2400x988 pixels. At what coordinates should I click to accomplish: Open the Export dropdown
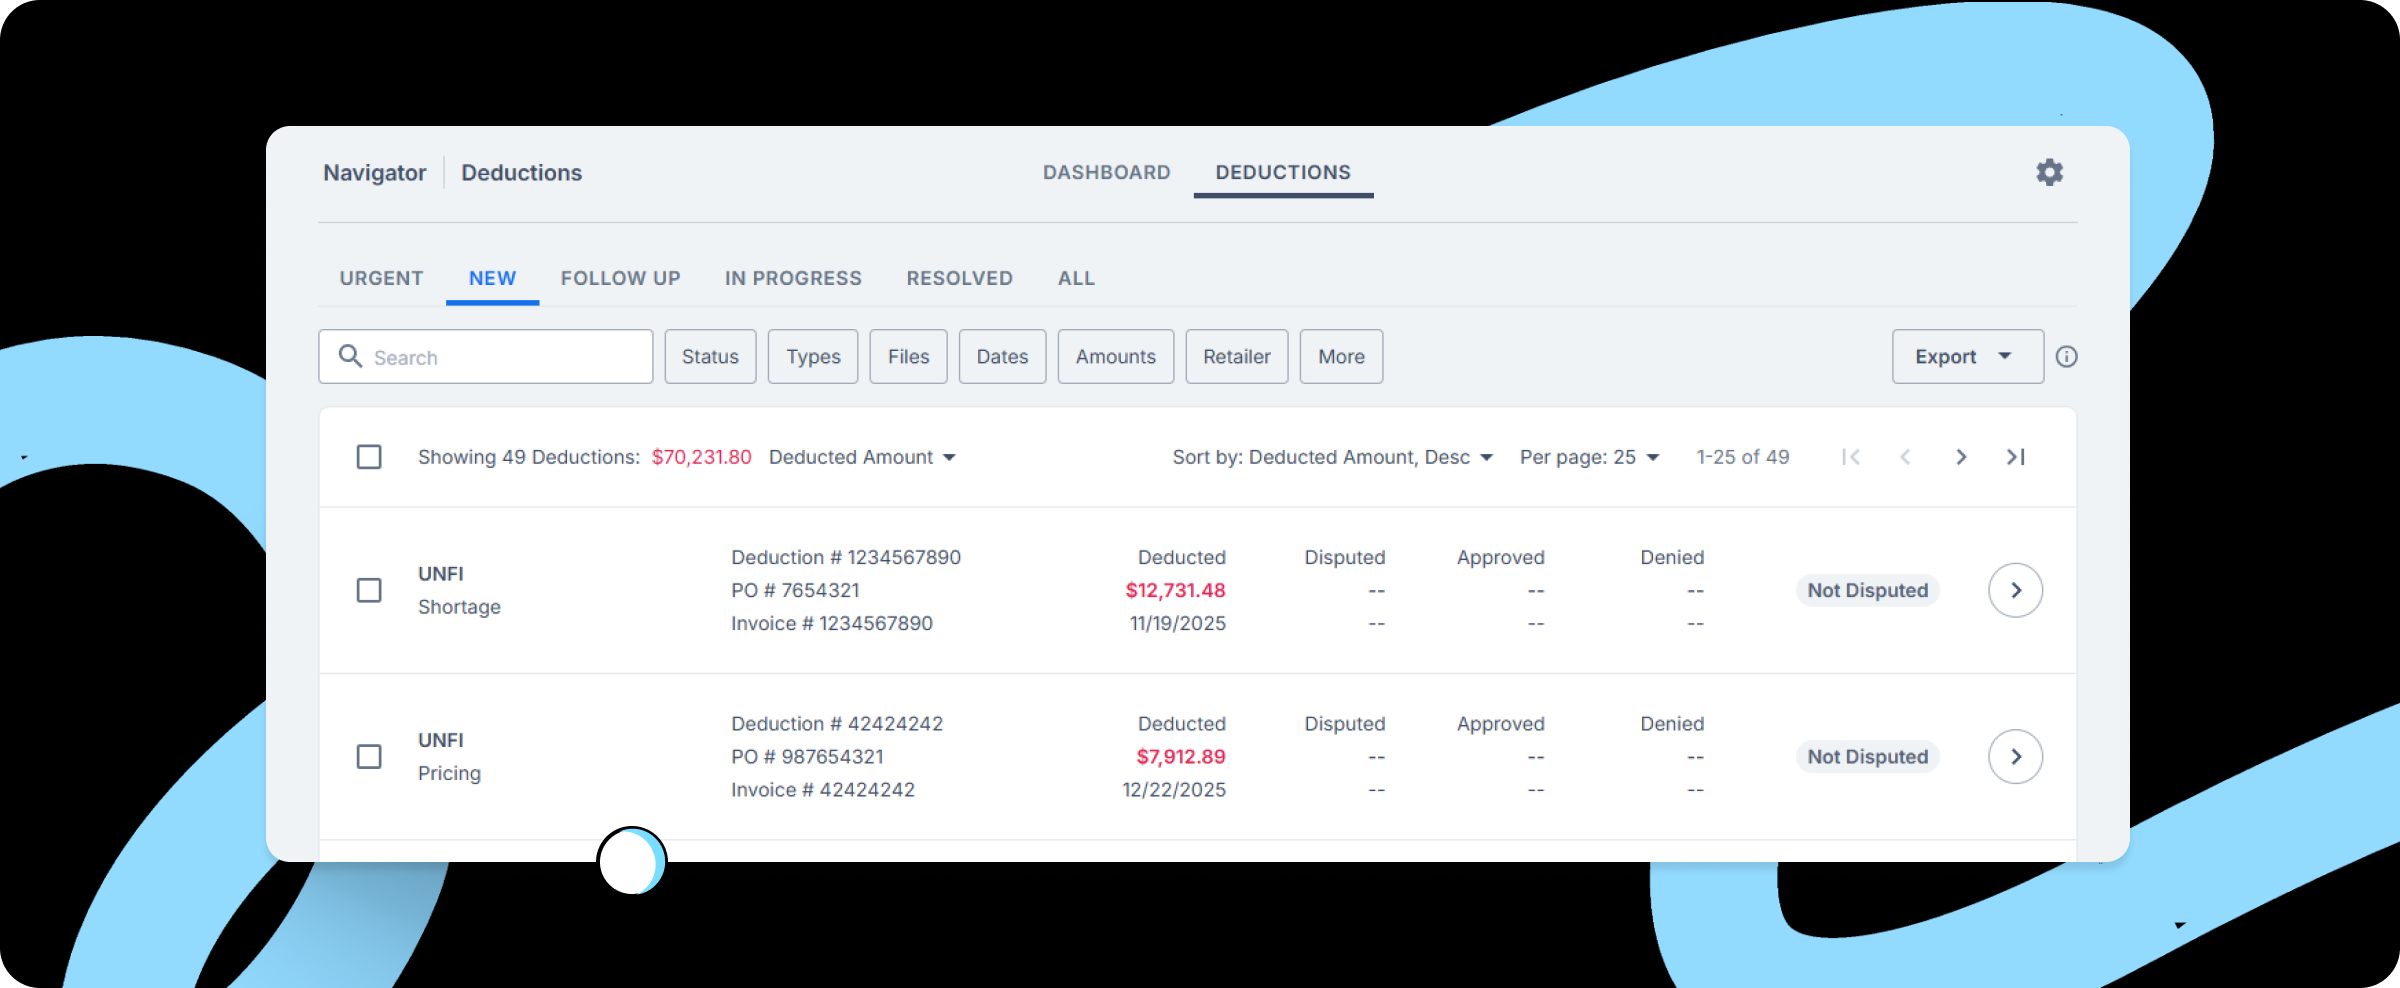[x=1967, y=357]
